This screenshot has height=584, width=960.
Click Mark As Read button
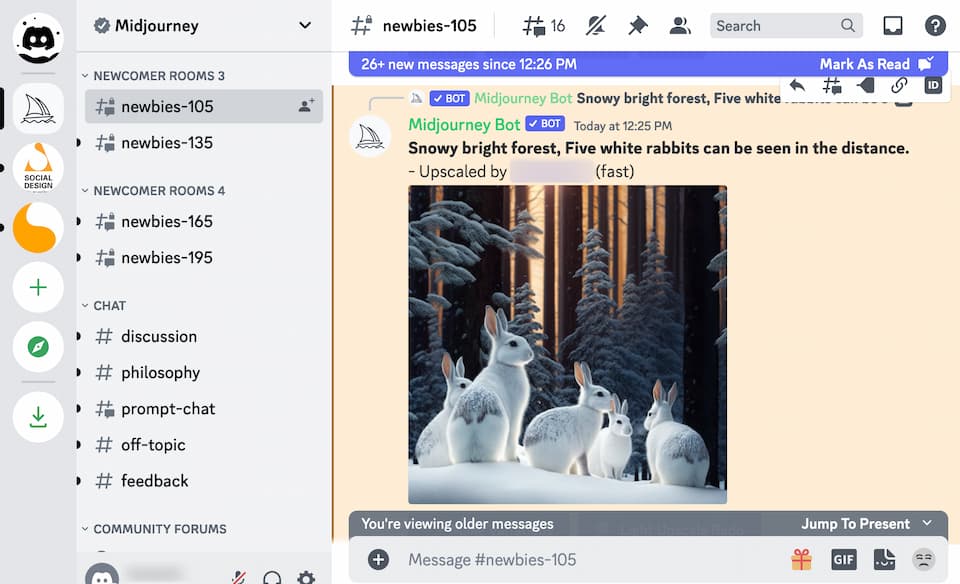click(x=876, y=64)
